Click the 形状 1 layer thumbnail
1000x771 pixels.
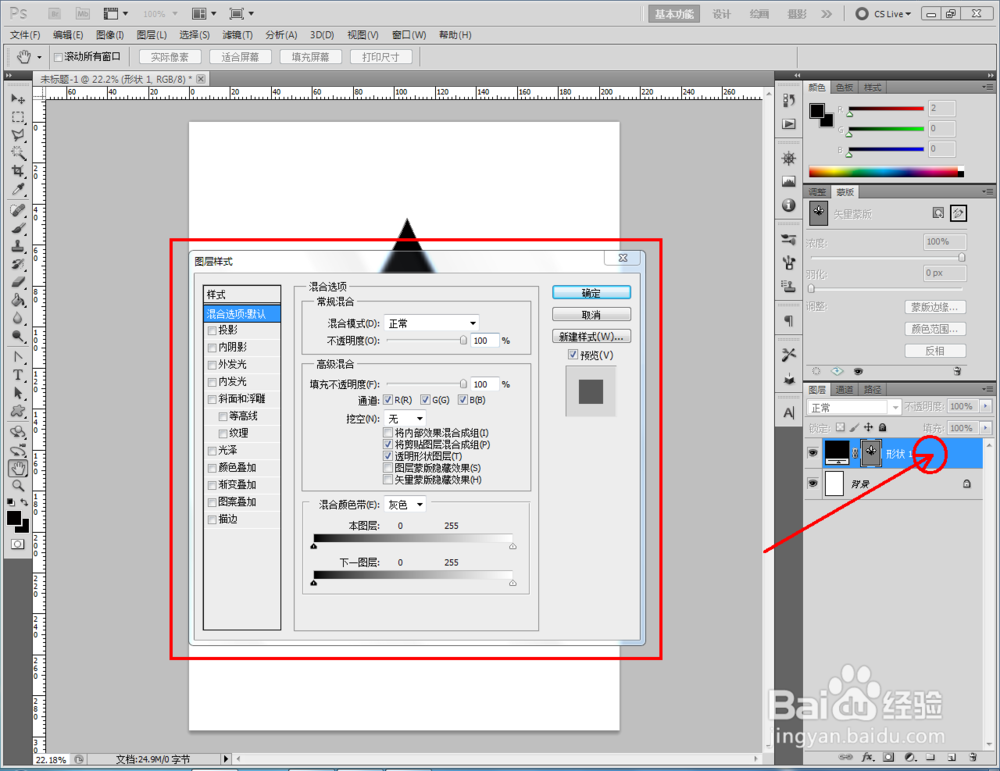point(836,452)
